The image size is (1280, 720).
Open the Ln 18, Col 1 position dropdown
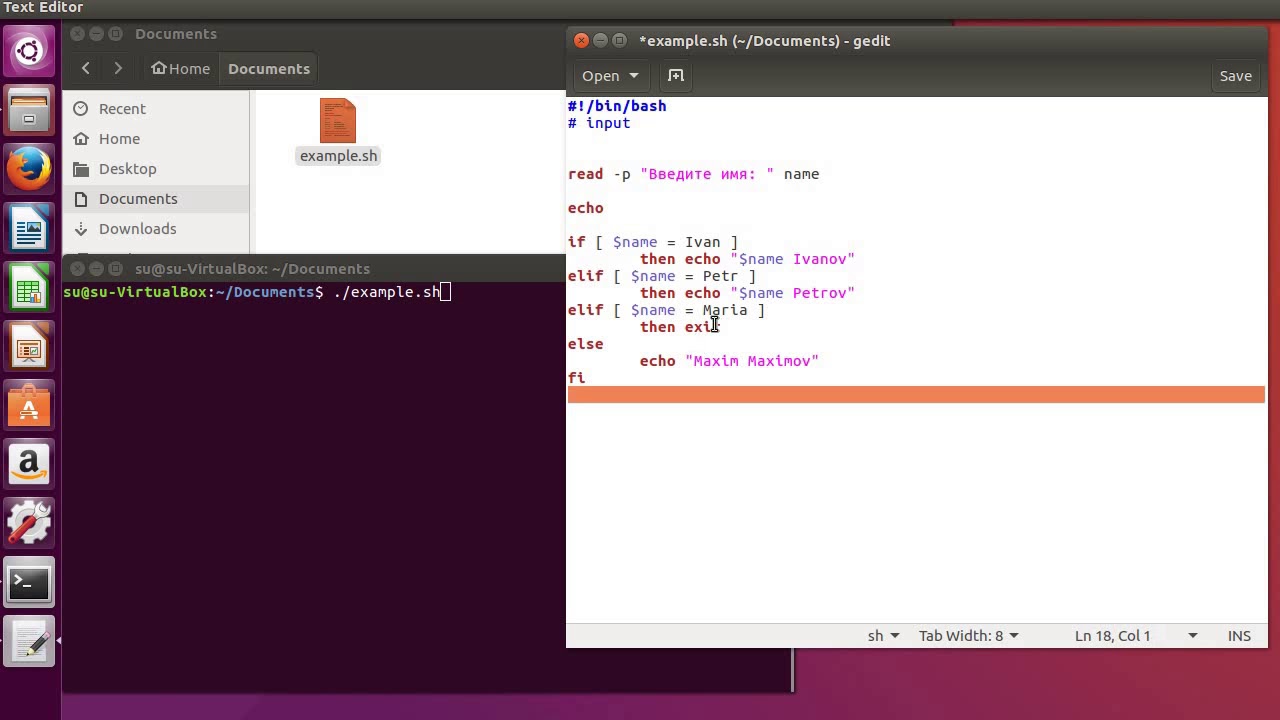click(1135, 636)
